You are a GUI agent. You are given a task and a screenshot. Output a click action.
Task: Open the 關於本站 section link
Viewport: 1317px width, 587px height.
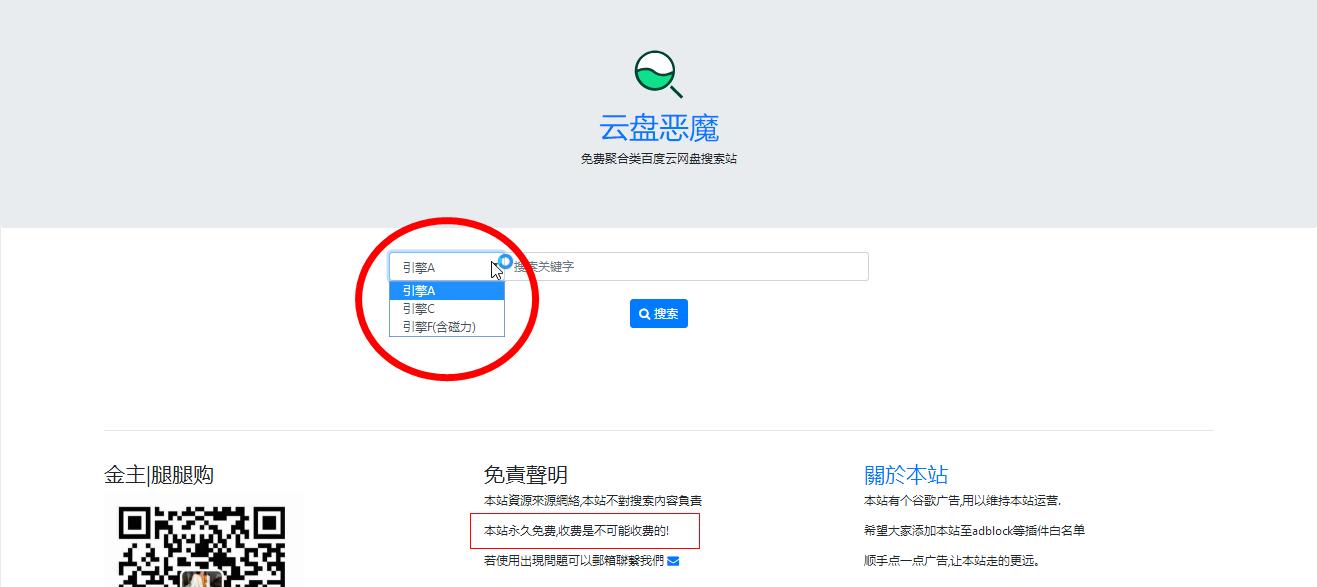click(904, 474)
